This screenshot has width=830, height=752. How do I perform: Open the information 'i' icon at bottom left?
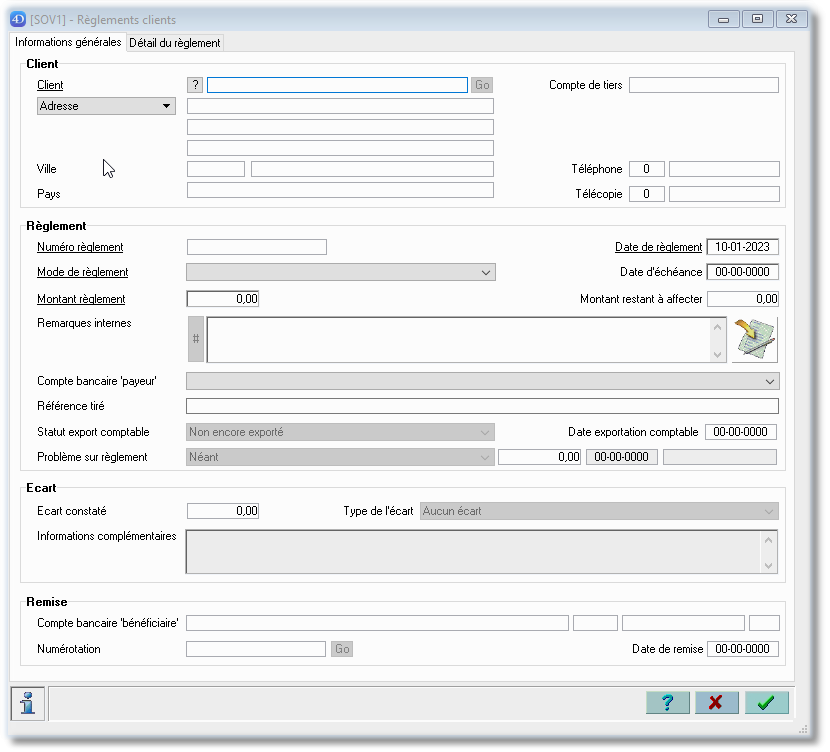coord(28,703)
